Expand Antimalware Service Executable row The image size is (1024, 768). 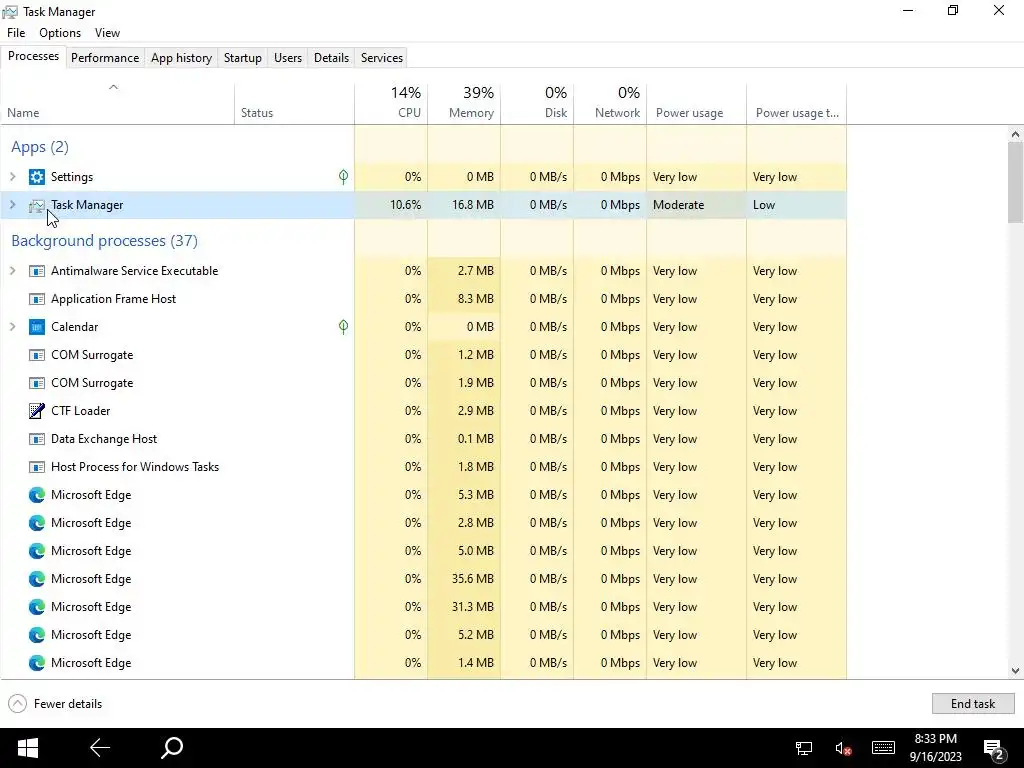pyautogui.click(x=12, y=270)
